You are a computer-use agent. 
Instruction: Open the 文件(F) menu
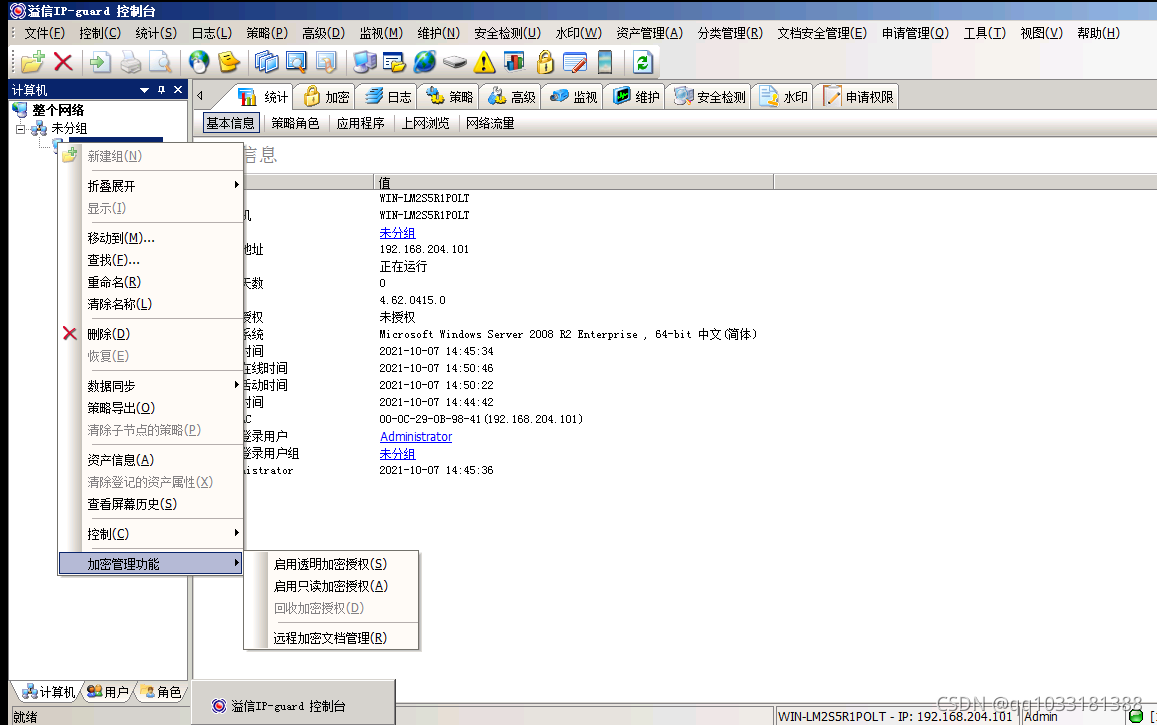[x=44, y=33]
